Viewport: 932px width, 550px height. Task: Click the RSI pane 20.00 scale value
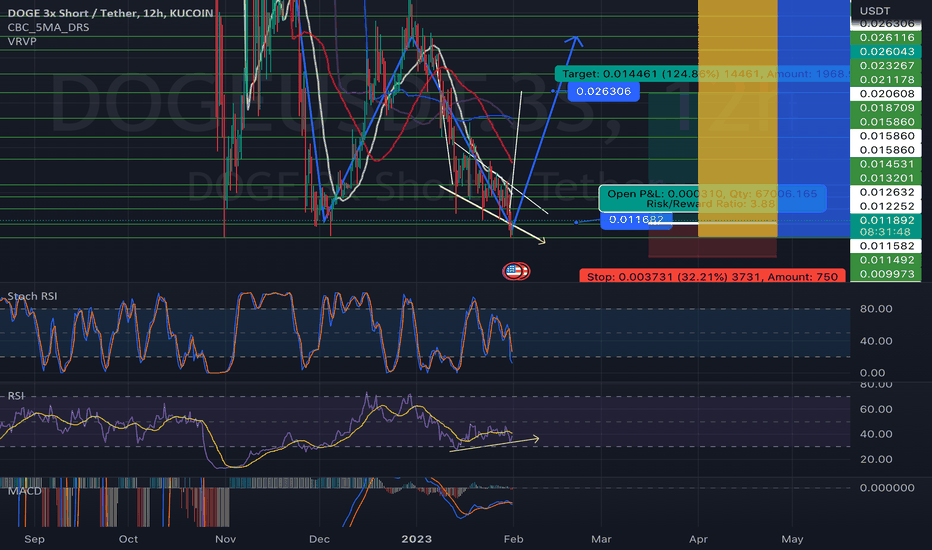[876, 459]
